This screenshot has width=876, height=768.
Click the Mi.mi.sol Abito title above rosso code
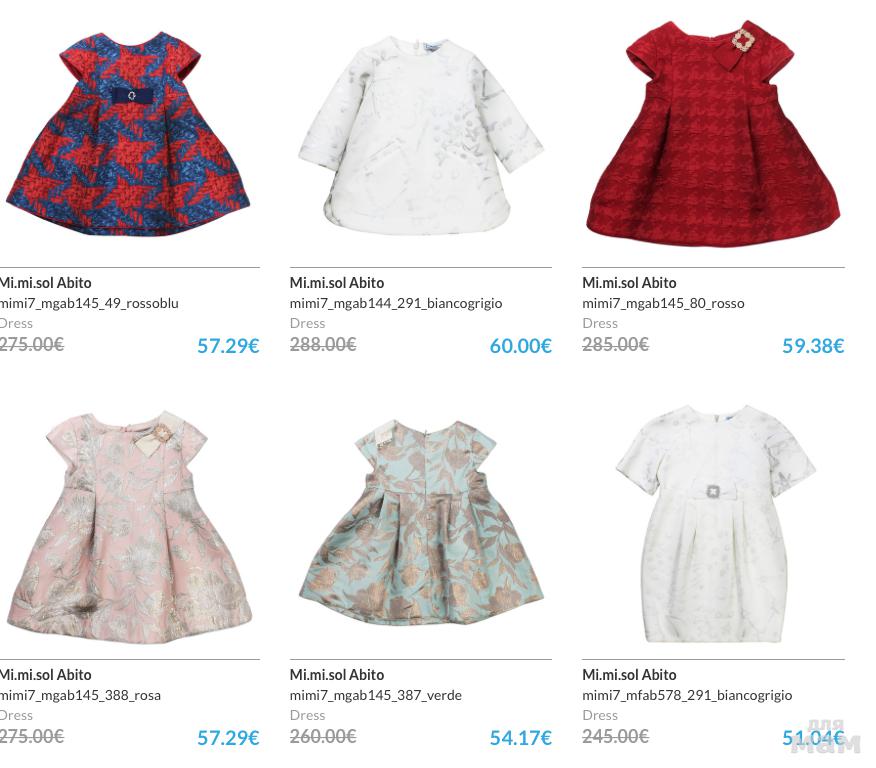[x=629, y=283]
